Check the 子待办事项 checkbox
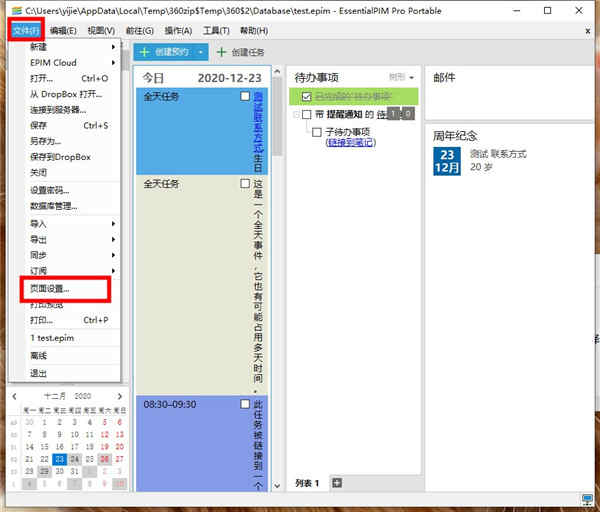Viewport: 600px width, 512px height. 316,132
